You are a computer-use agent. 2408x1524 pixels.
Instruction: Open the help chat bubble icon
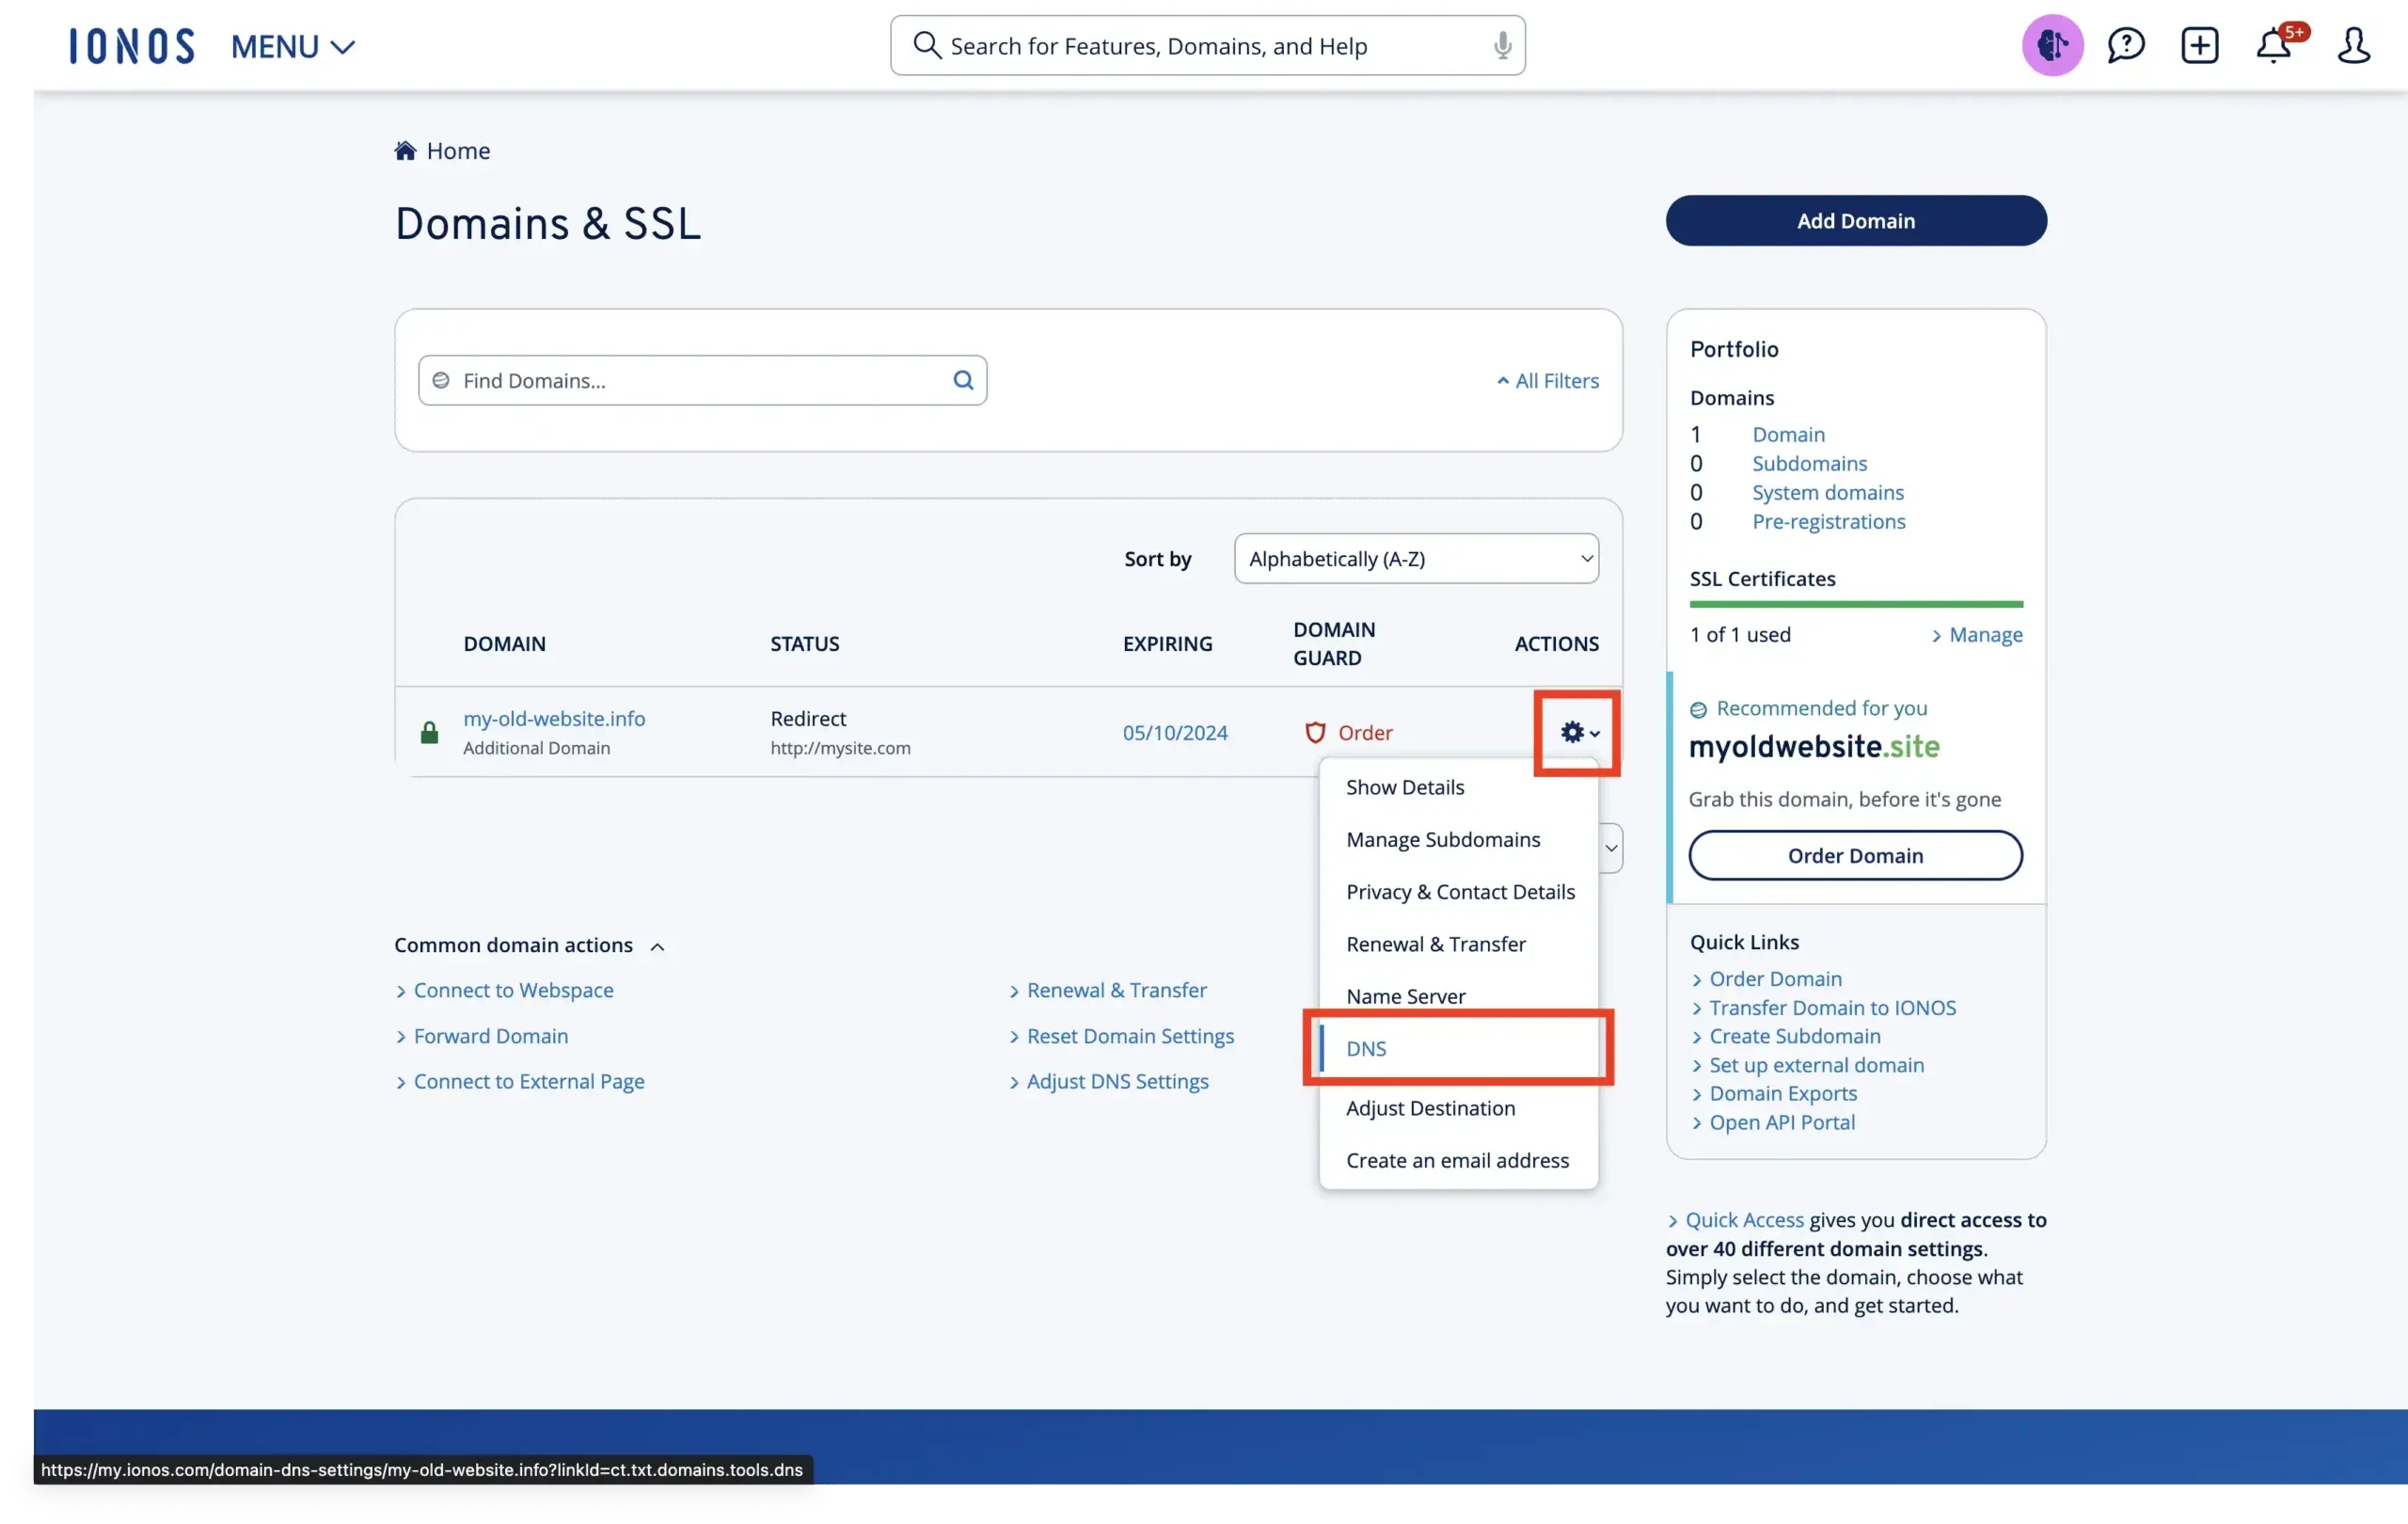click(x=2126, y=45)
